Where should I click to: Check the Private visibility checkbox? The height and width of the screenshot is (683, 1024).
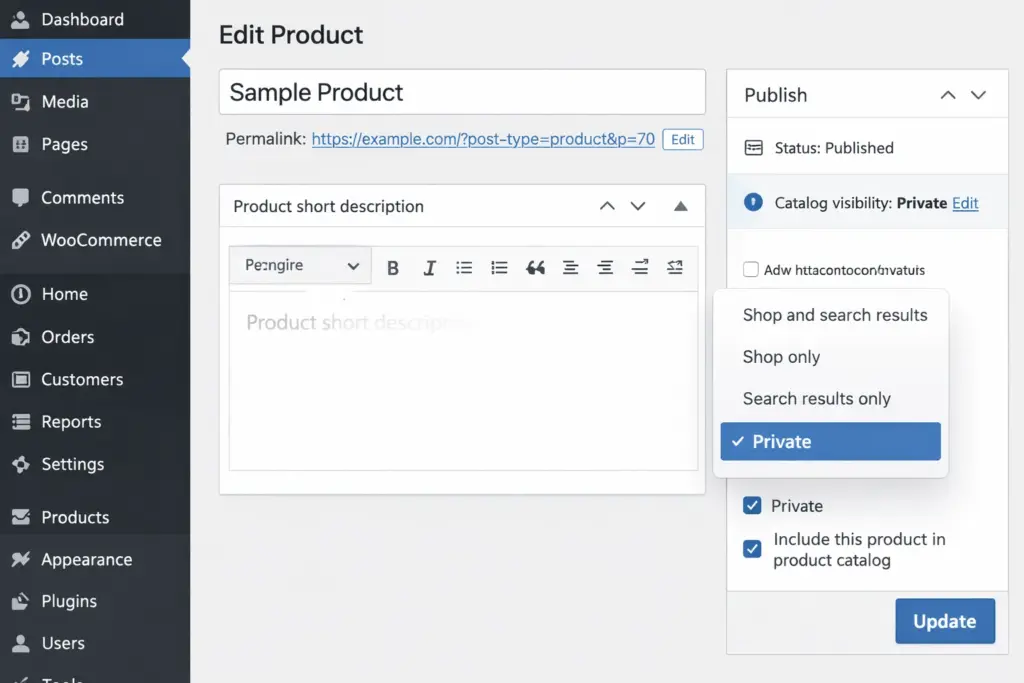coord(752,506)
